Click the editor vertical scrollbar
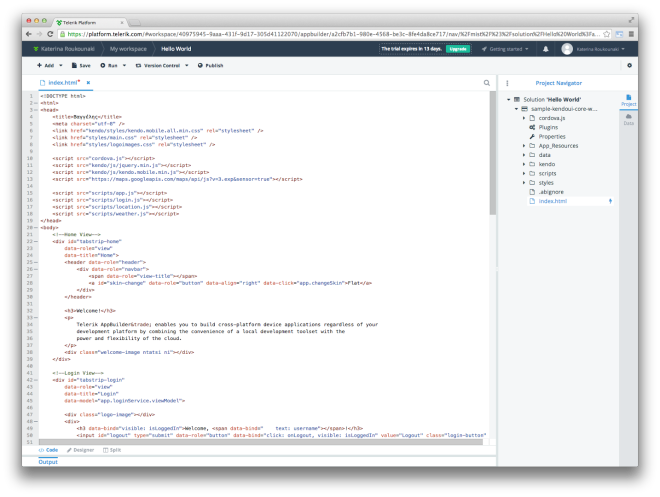Screen dimensions: 660x497 [492, 153]
